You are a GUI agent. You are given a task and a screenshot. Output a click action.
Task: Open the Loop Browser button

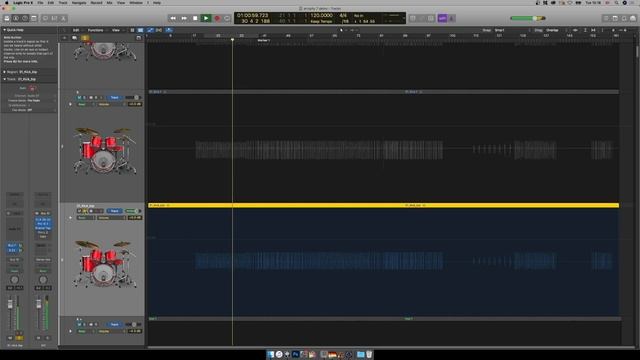pos(624,18)
